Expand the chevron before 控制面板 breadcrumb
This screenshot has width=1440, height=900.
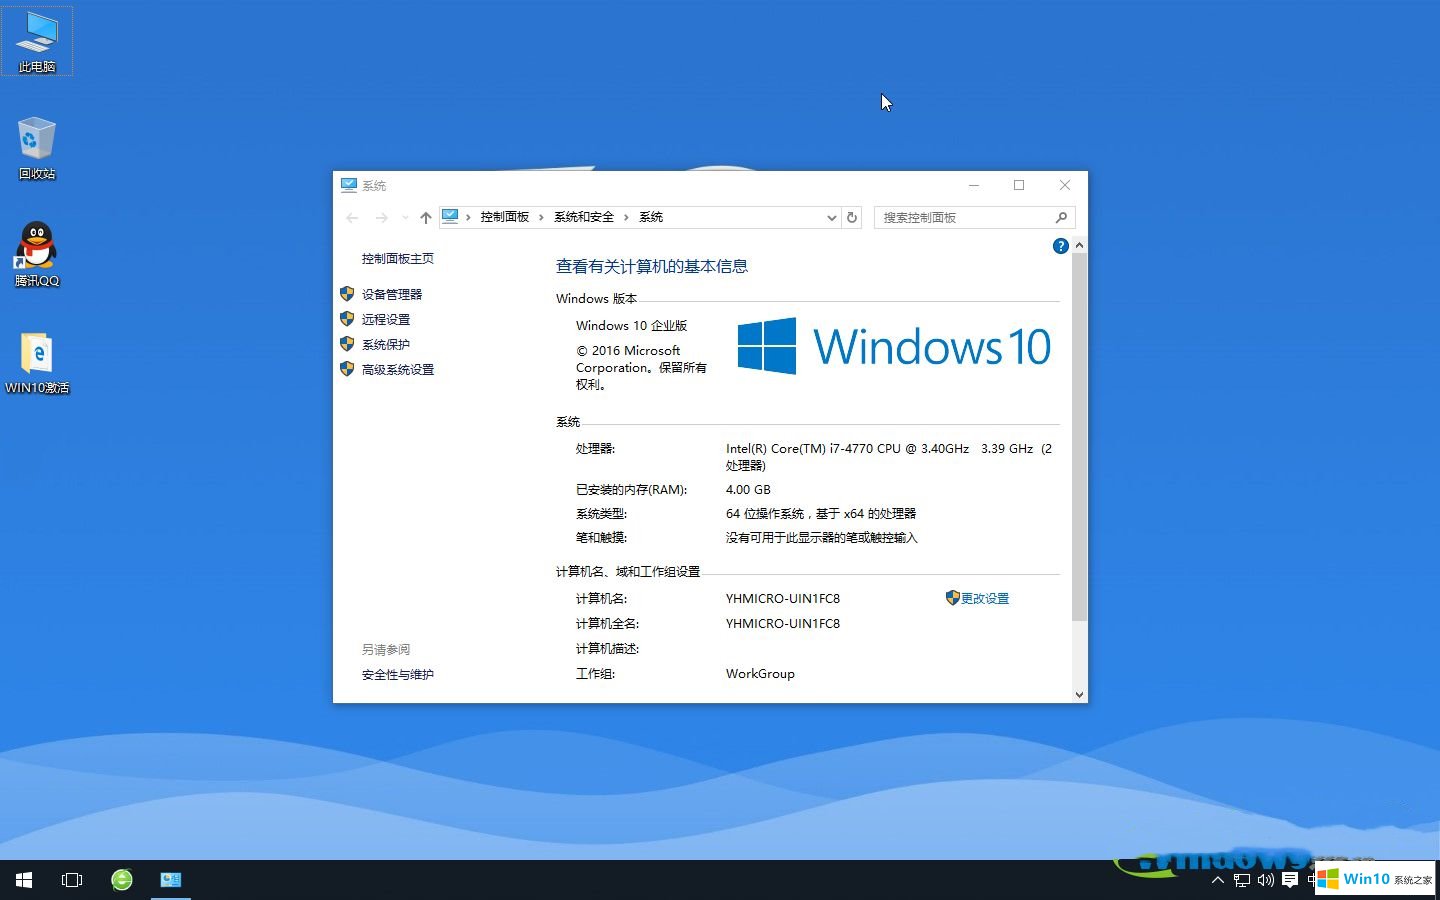click(468, 217)
